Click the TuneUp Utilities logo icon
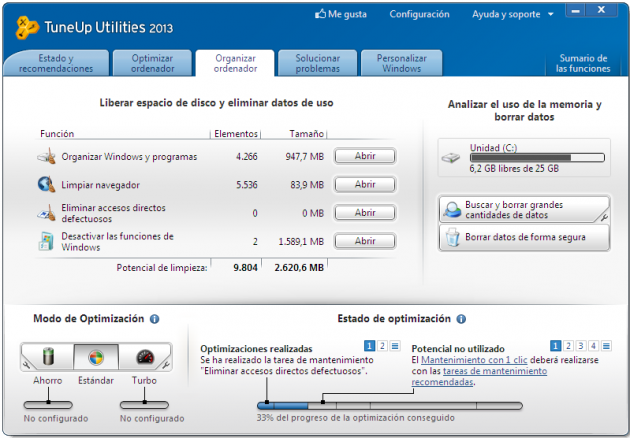630x438 pixels. 27,27
